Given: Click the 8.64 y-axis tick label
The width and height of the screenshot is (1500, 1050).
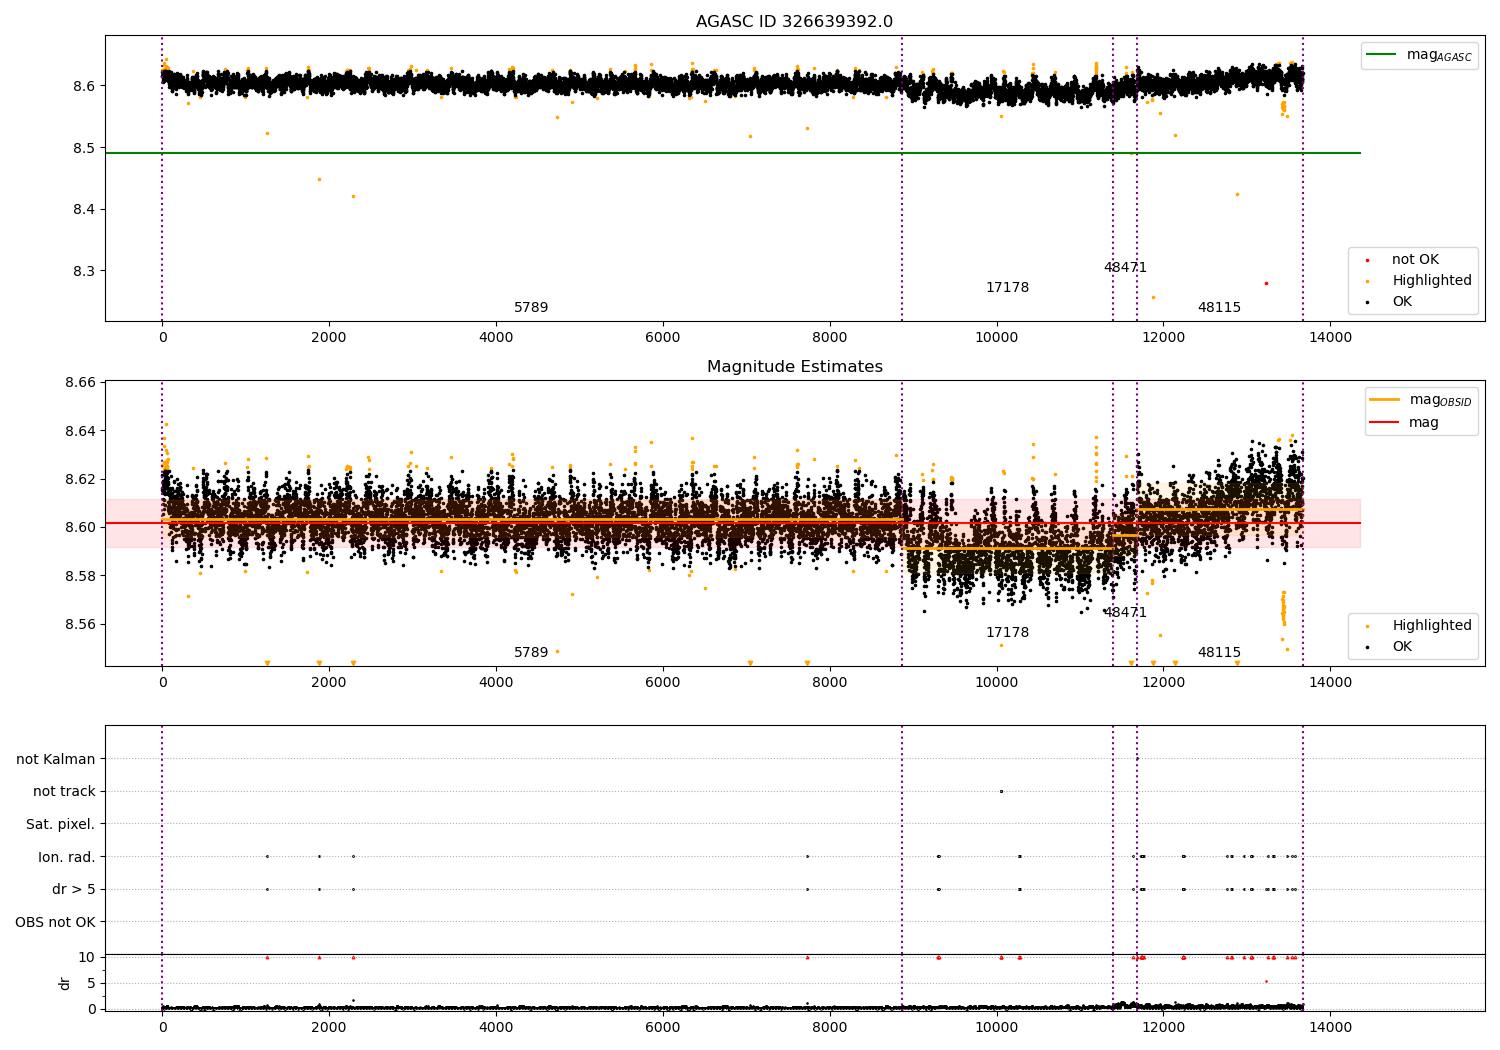Looking at the screenshot, I should [79, 431].
